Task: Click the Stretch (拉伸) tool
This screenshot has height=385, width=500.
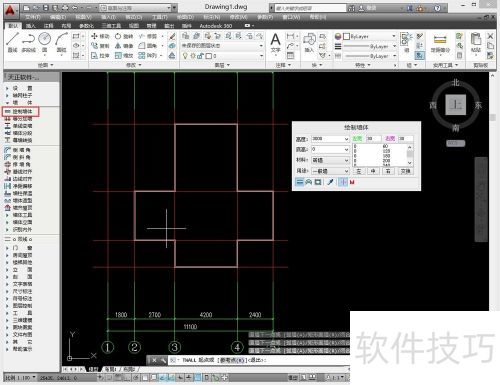Action: 100,56
